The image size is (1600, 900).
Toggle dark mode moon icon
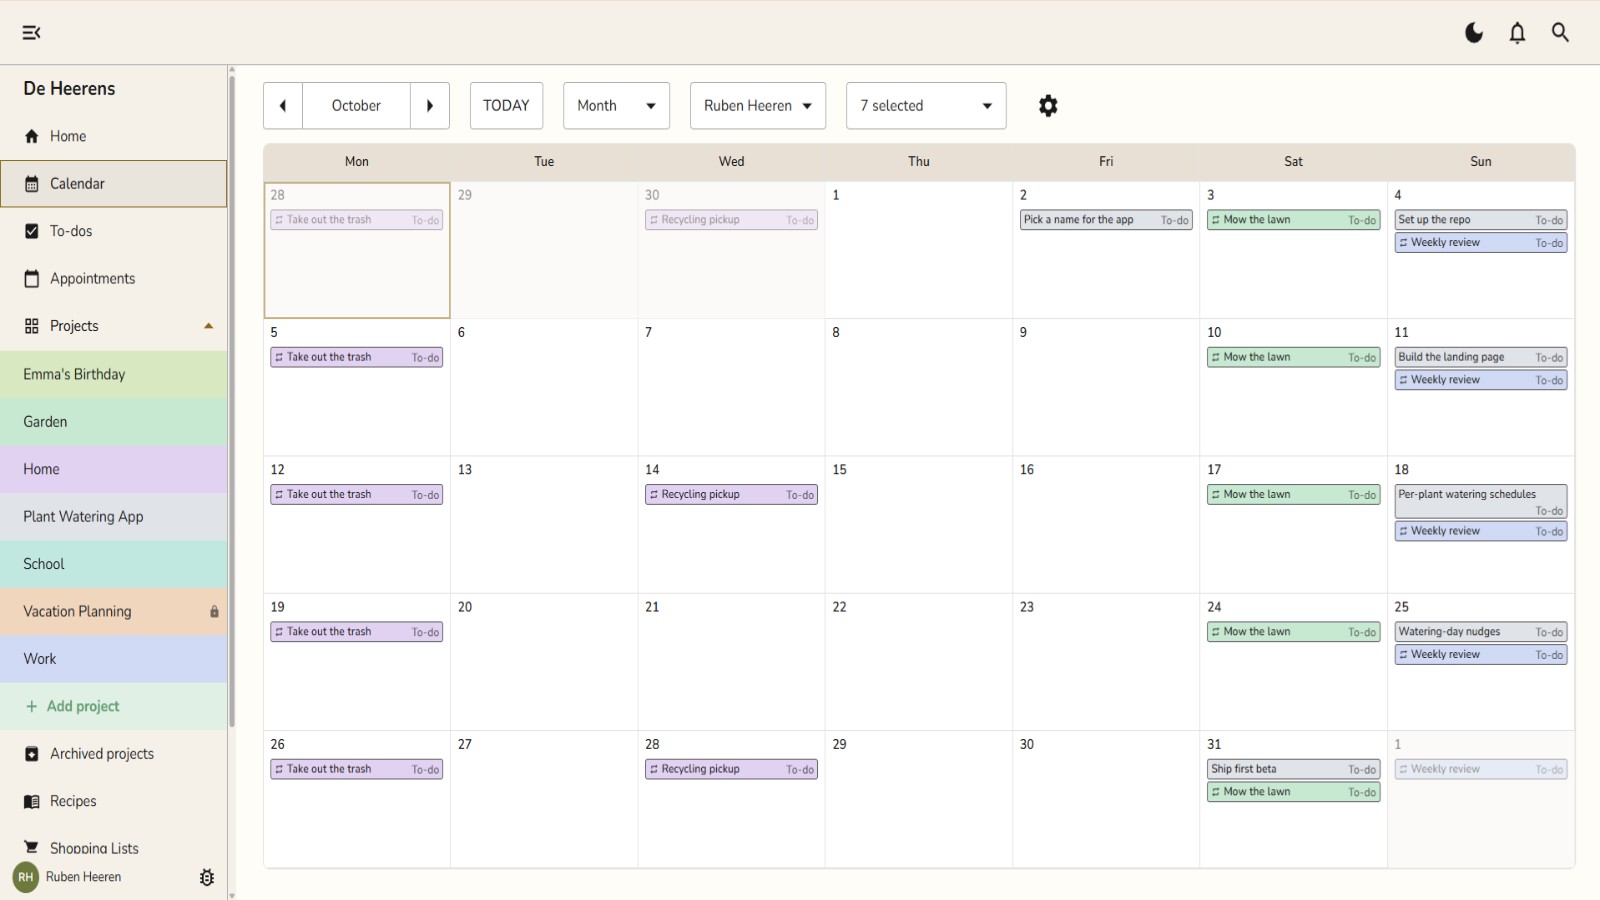1474,33
